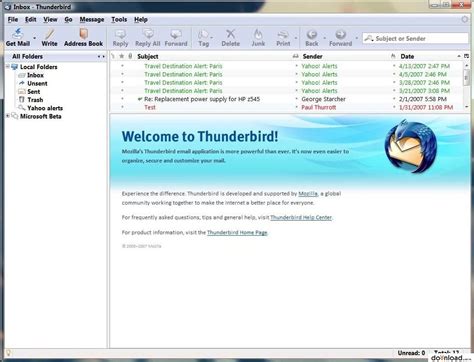Viewport: 474px width, 362px height.
Task: Open the Print dropdown arrow
Action: click(x=296, y=38)
